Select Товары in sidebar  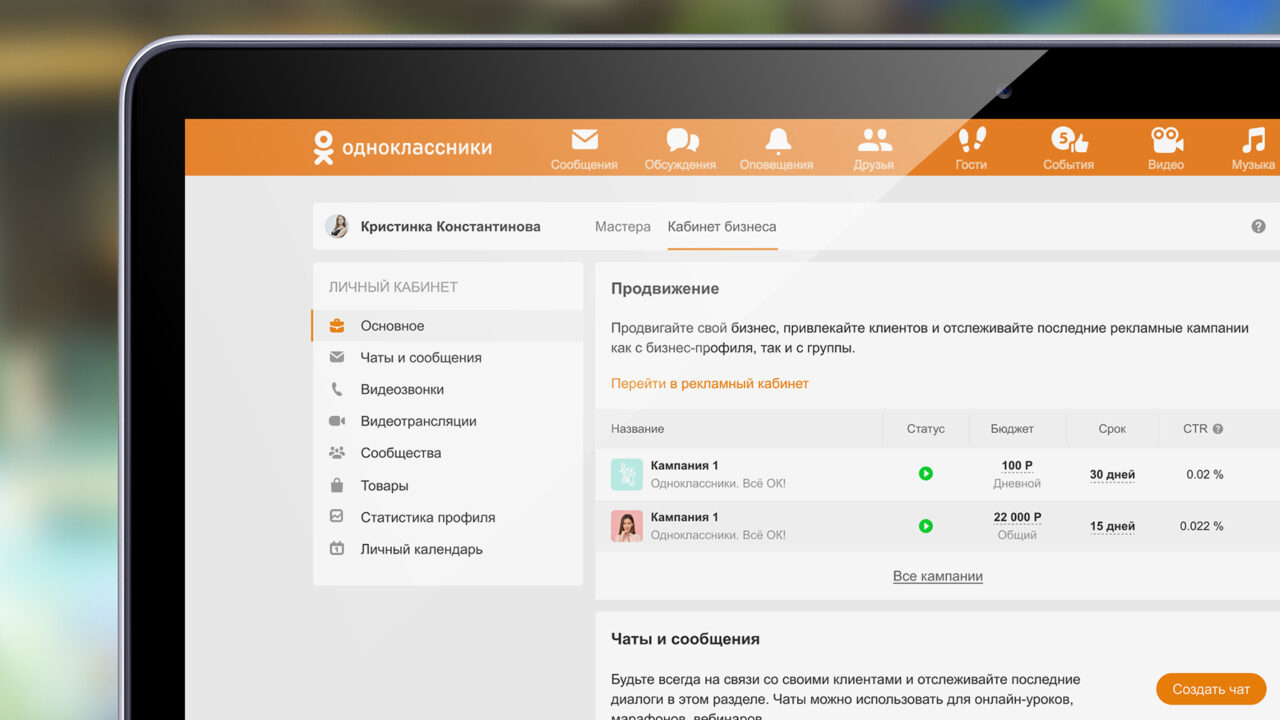click(447, 486)
